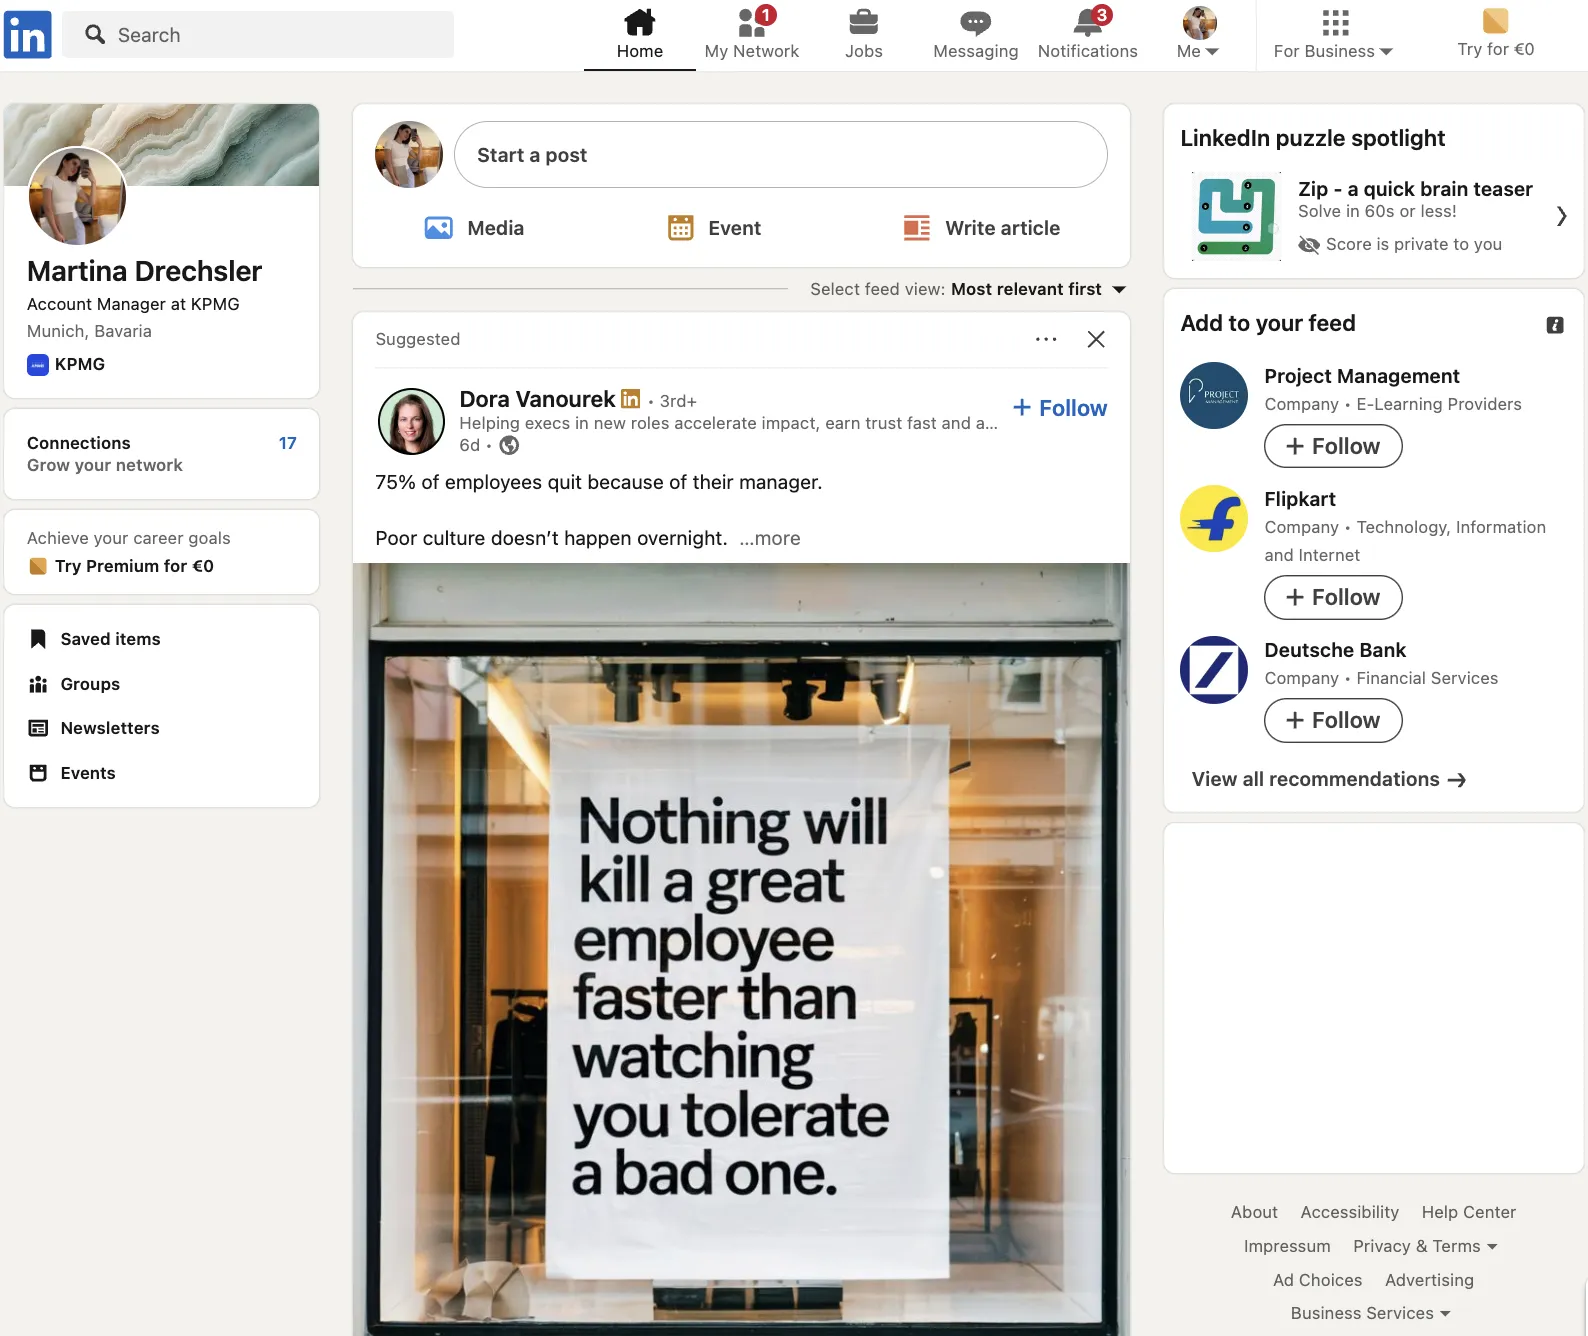Click the public globe visibility icon

click(x=509, y=445)
